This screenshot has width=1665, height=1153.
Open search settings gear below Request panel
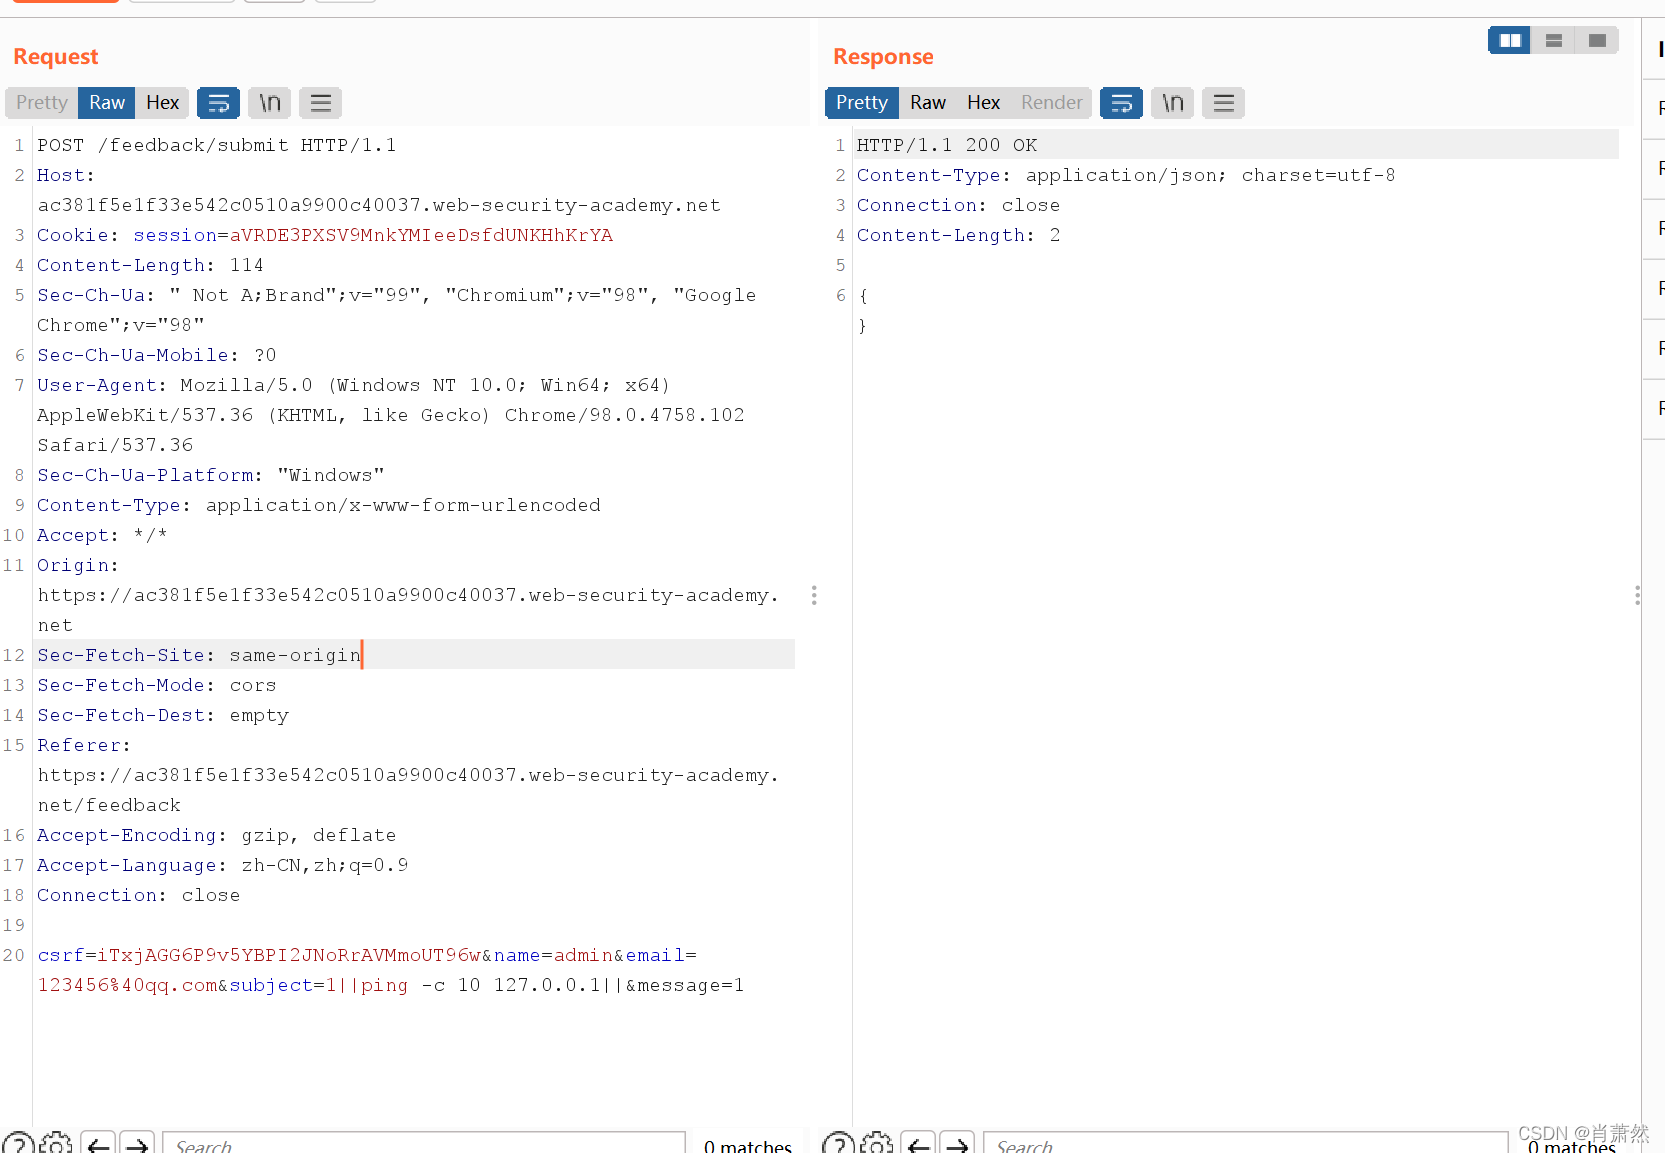(x=56, y=1144)
